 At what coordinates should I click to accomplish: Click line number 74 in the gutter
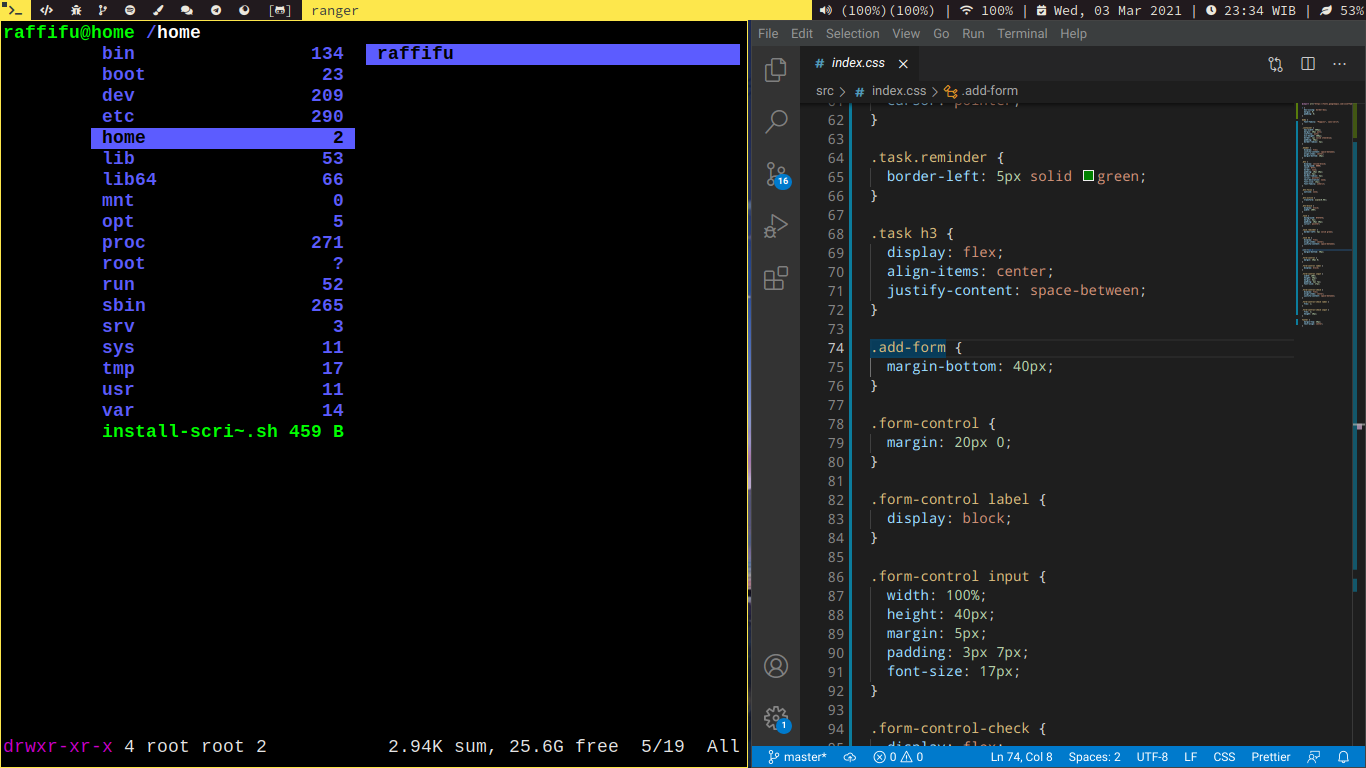coord(836,348)
